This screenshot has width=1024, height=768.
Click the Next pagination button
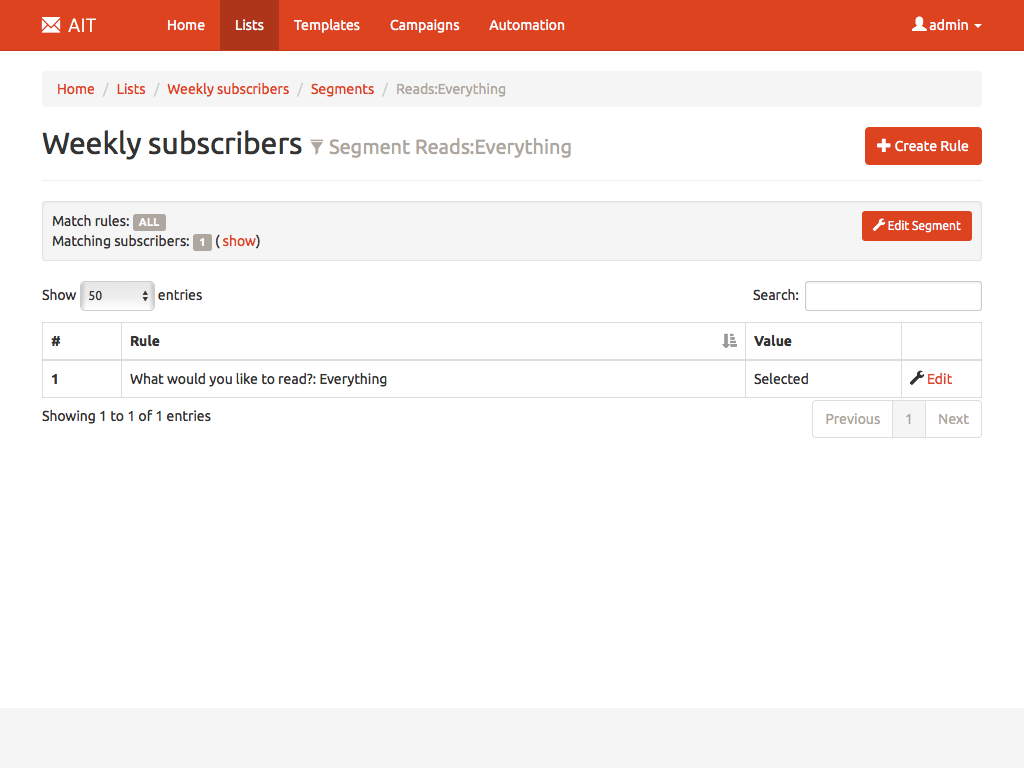point(952,419)
